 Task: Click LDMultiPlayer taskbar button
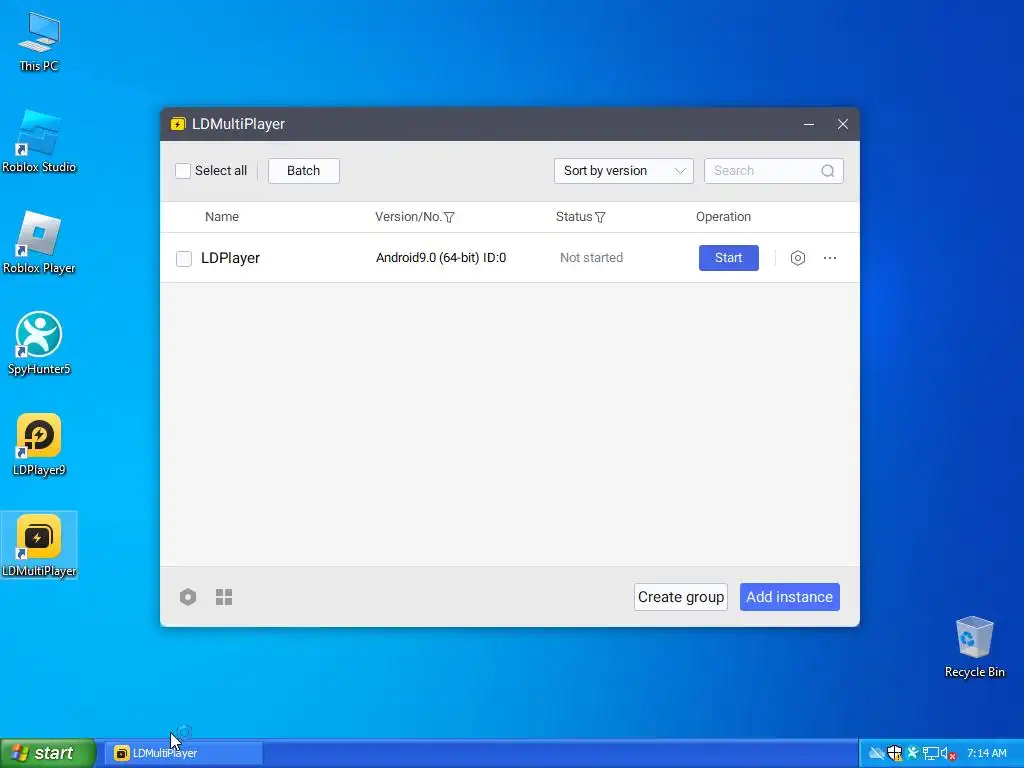pyautogui.click(x=184, y=754)
